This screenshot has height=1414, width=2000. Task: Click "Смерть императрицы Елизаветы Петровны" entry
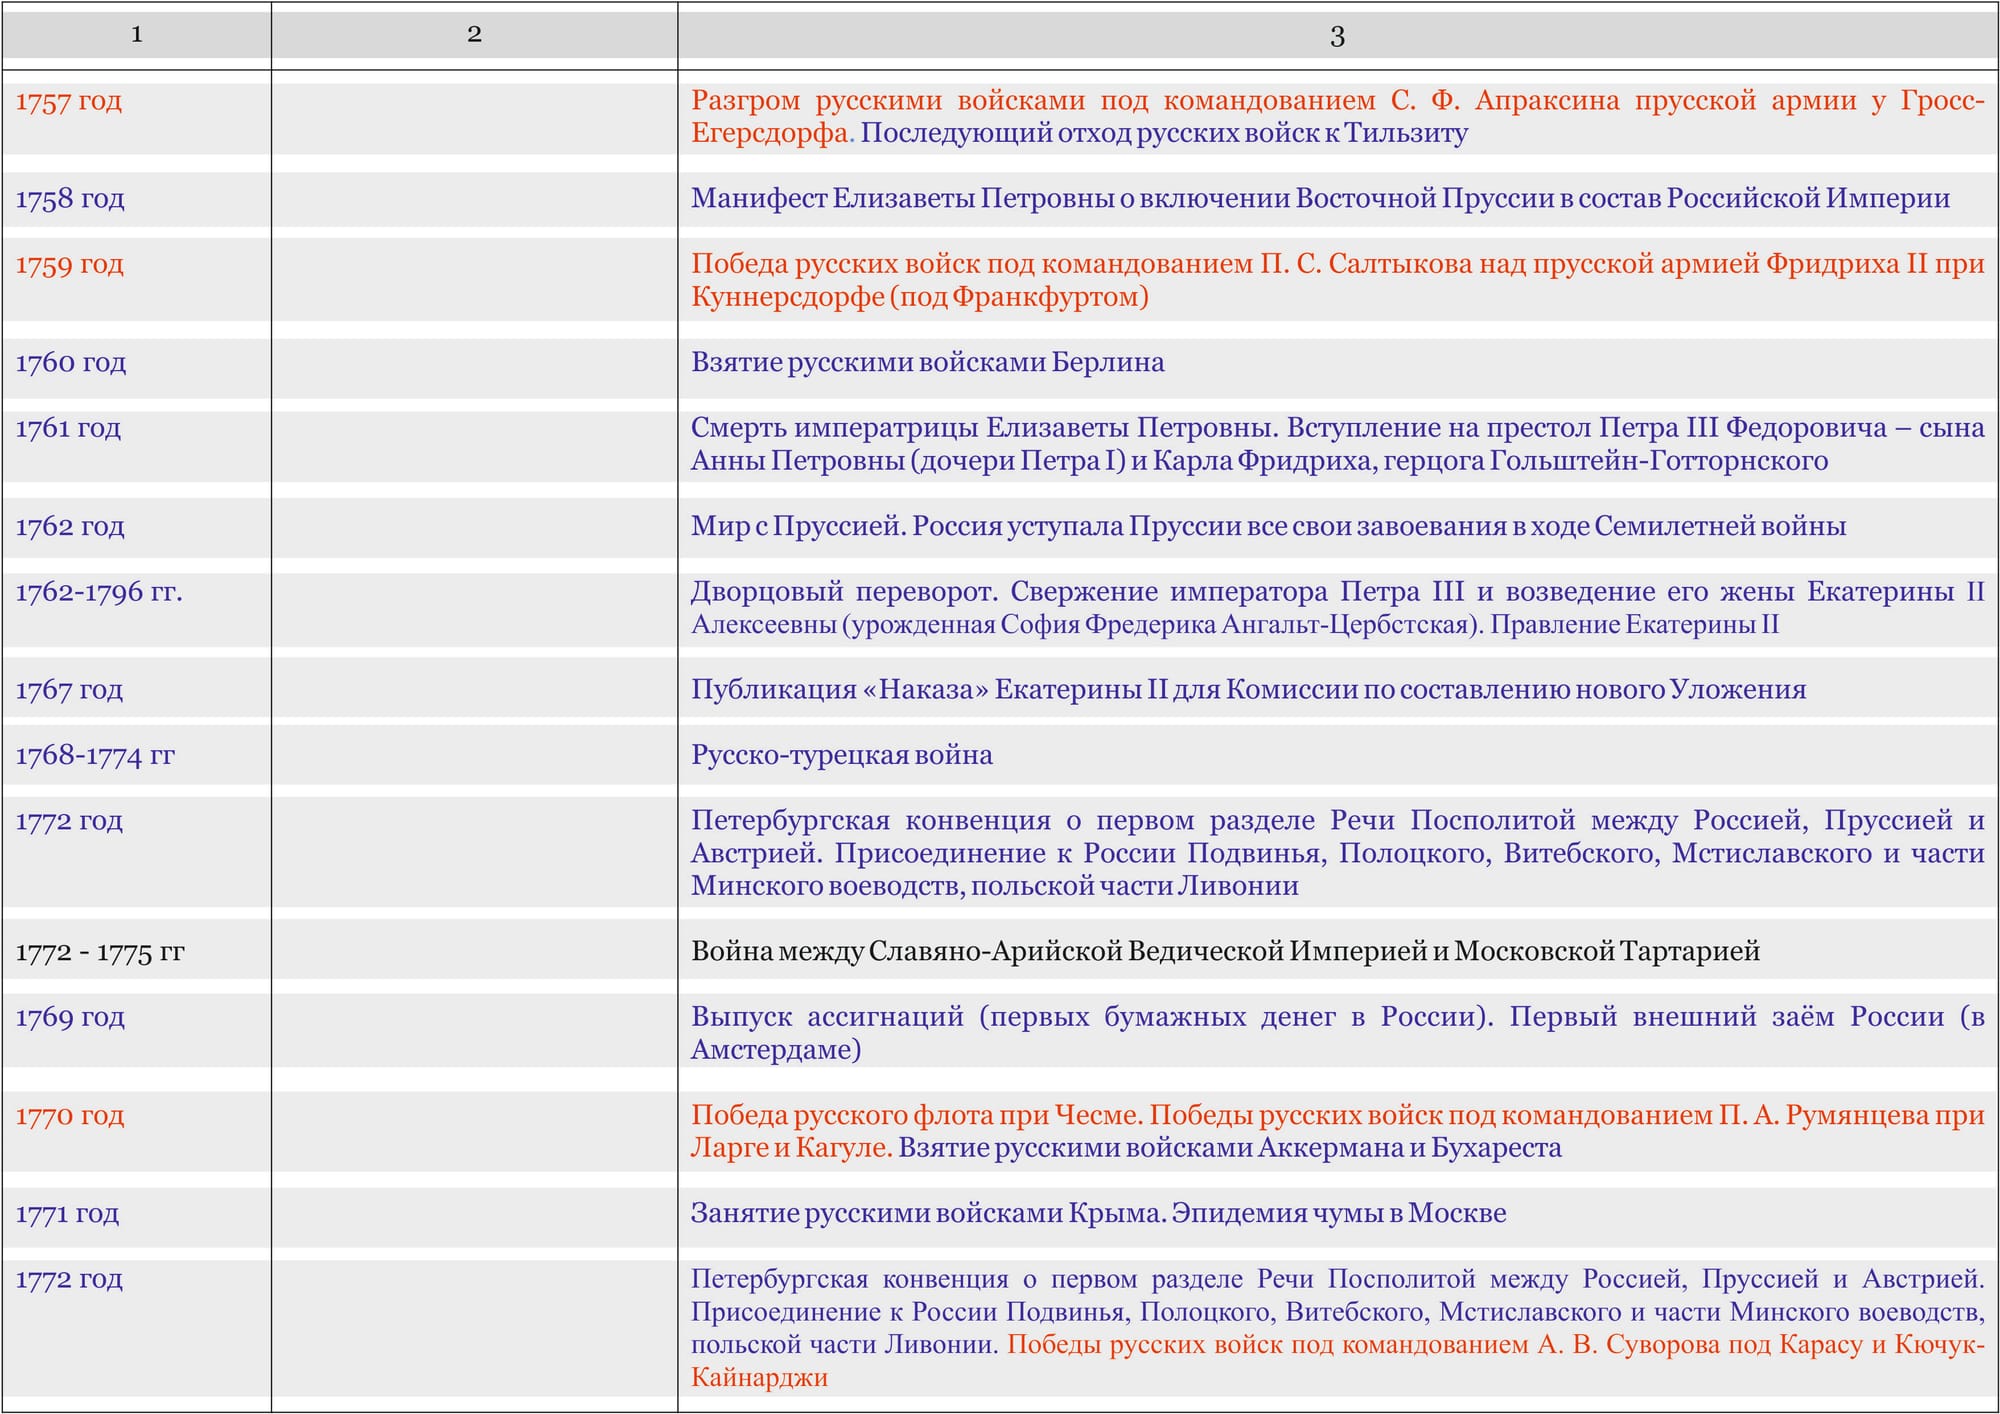(x=1338, y=444)
